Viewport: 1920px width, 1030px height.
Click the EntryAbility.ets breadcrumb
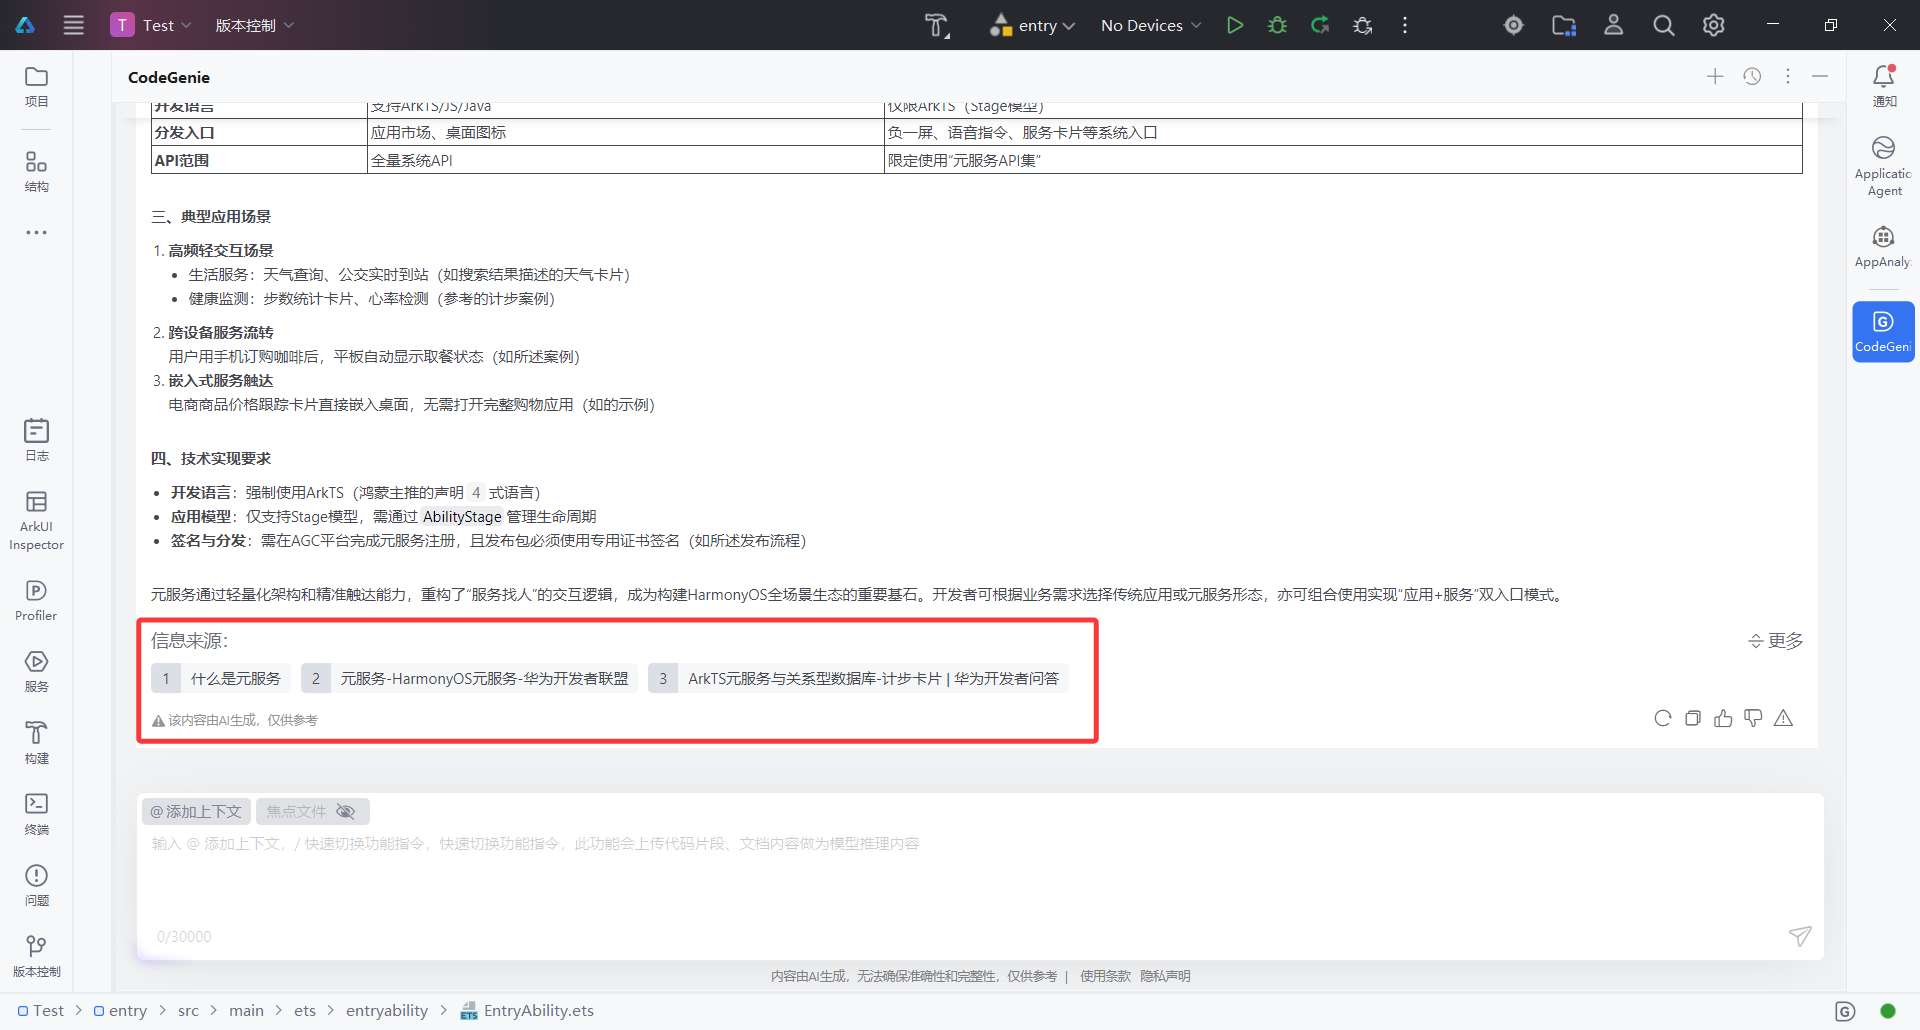pos(527,1011)
